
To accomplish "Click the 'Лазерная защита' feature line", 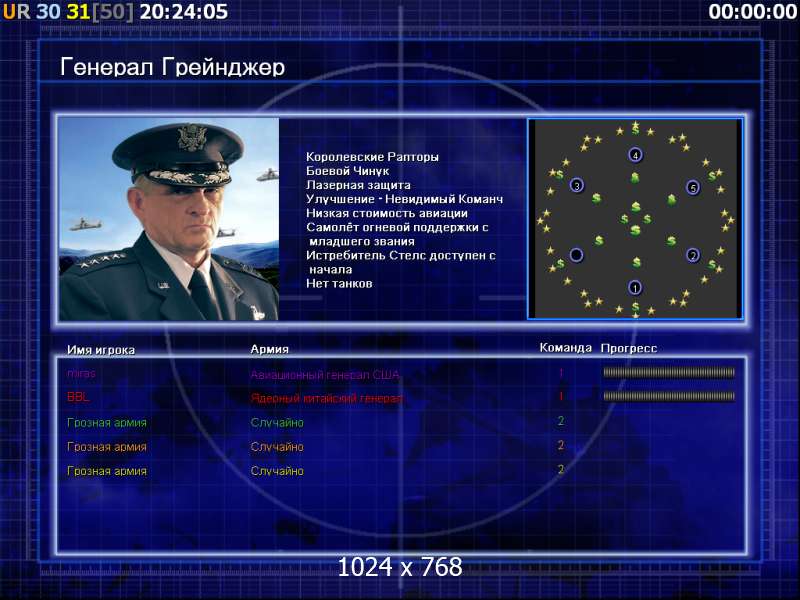I will click(x=358, y=185).
